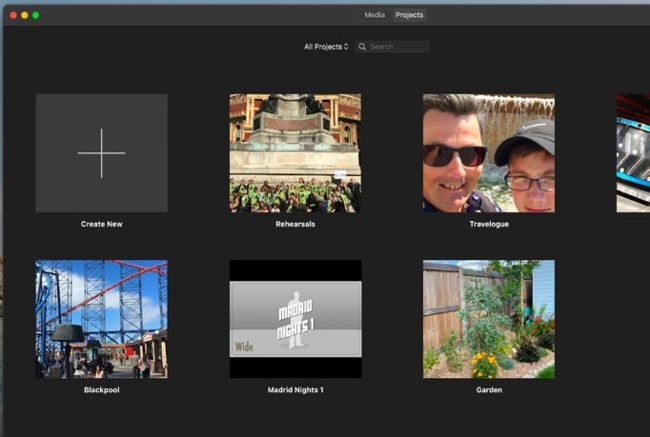Click the Travelogue project name
650x437 pixels.
coord(488,224)
